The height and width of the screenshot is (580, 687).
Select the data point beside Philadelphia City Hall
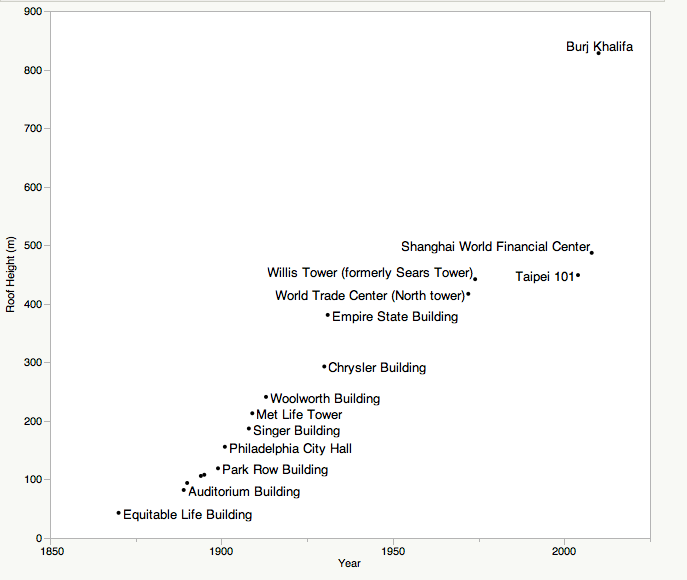coord(225,447)
